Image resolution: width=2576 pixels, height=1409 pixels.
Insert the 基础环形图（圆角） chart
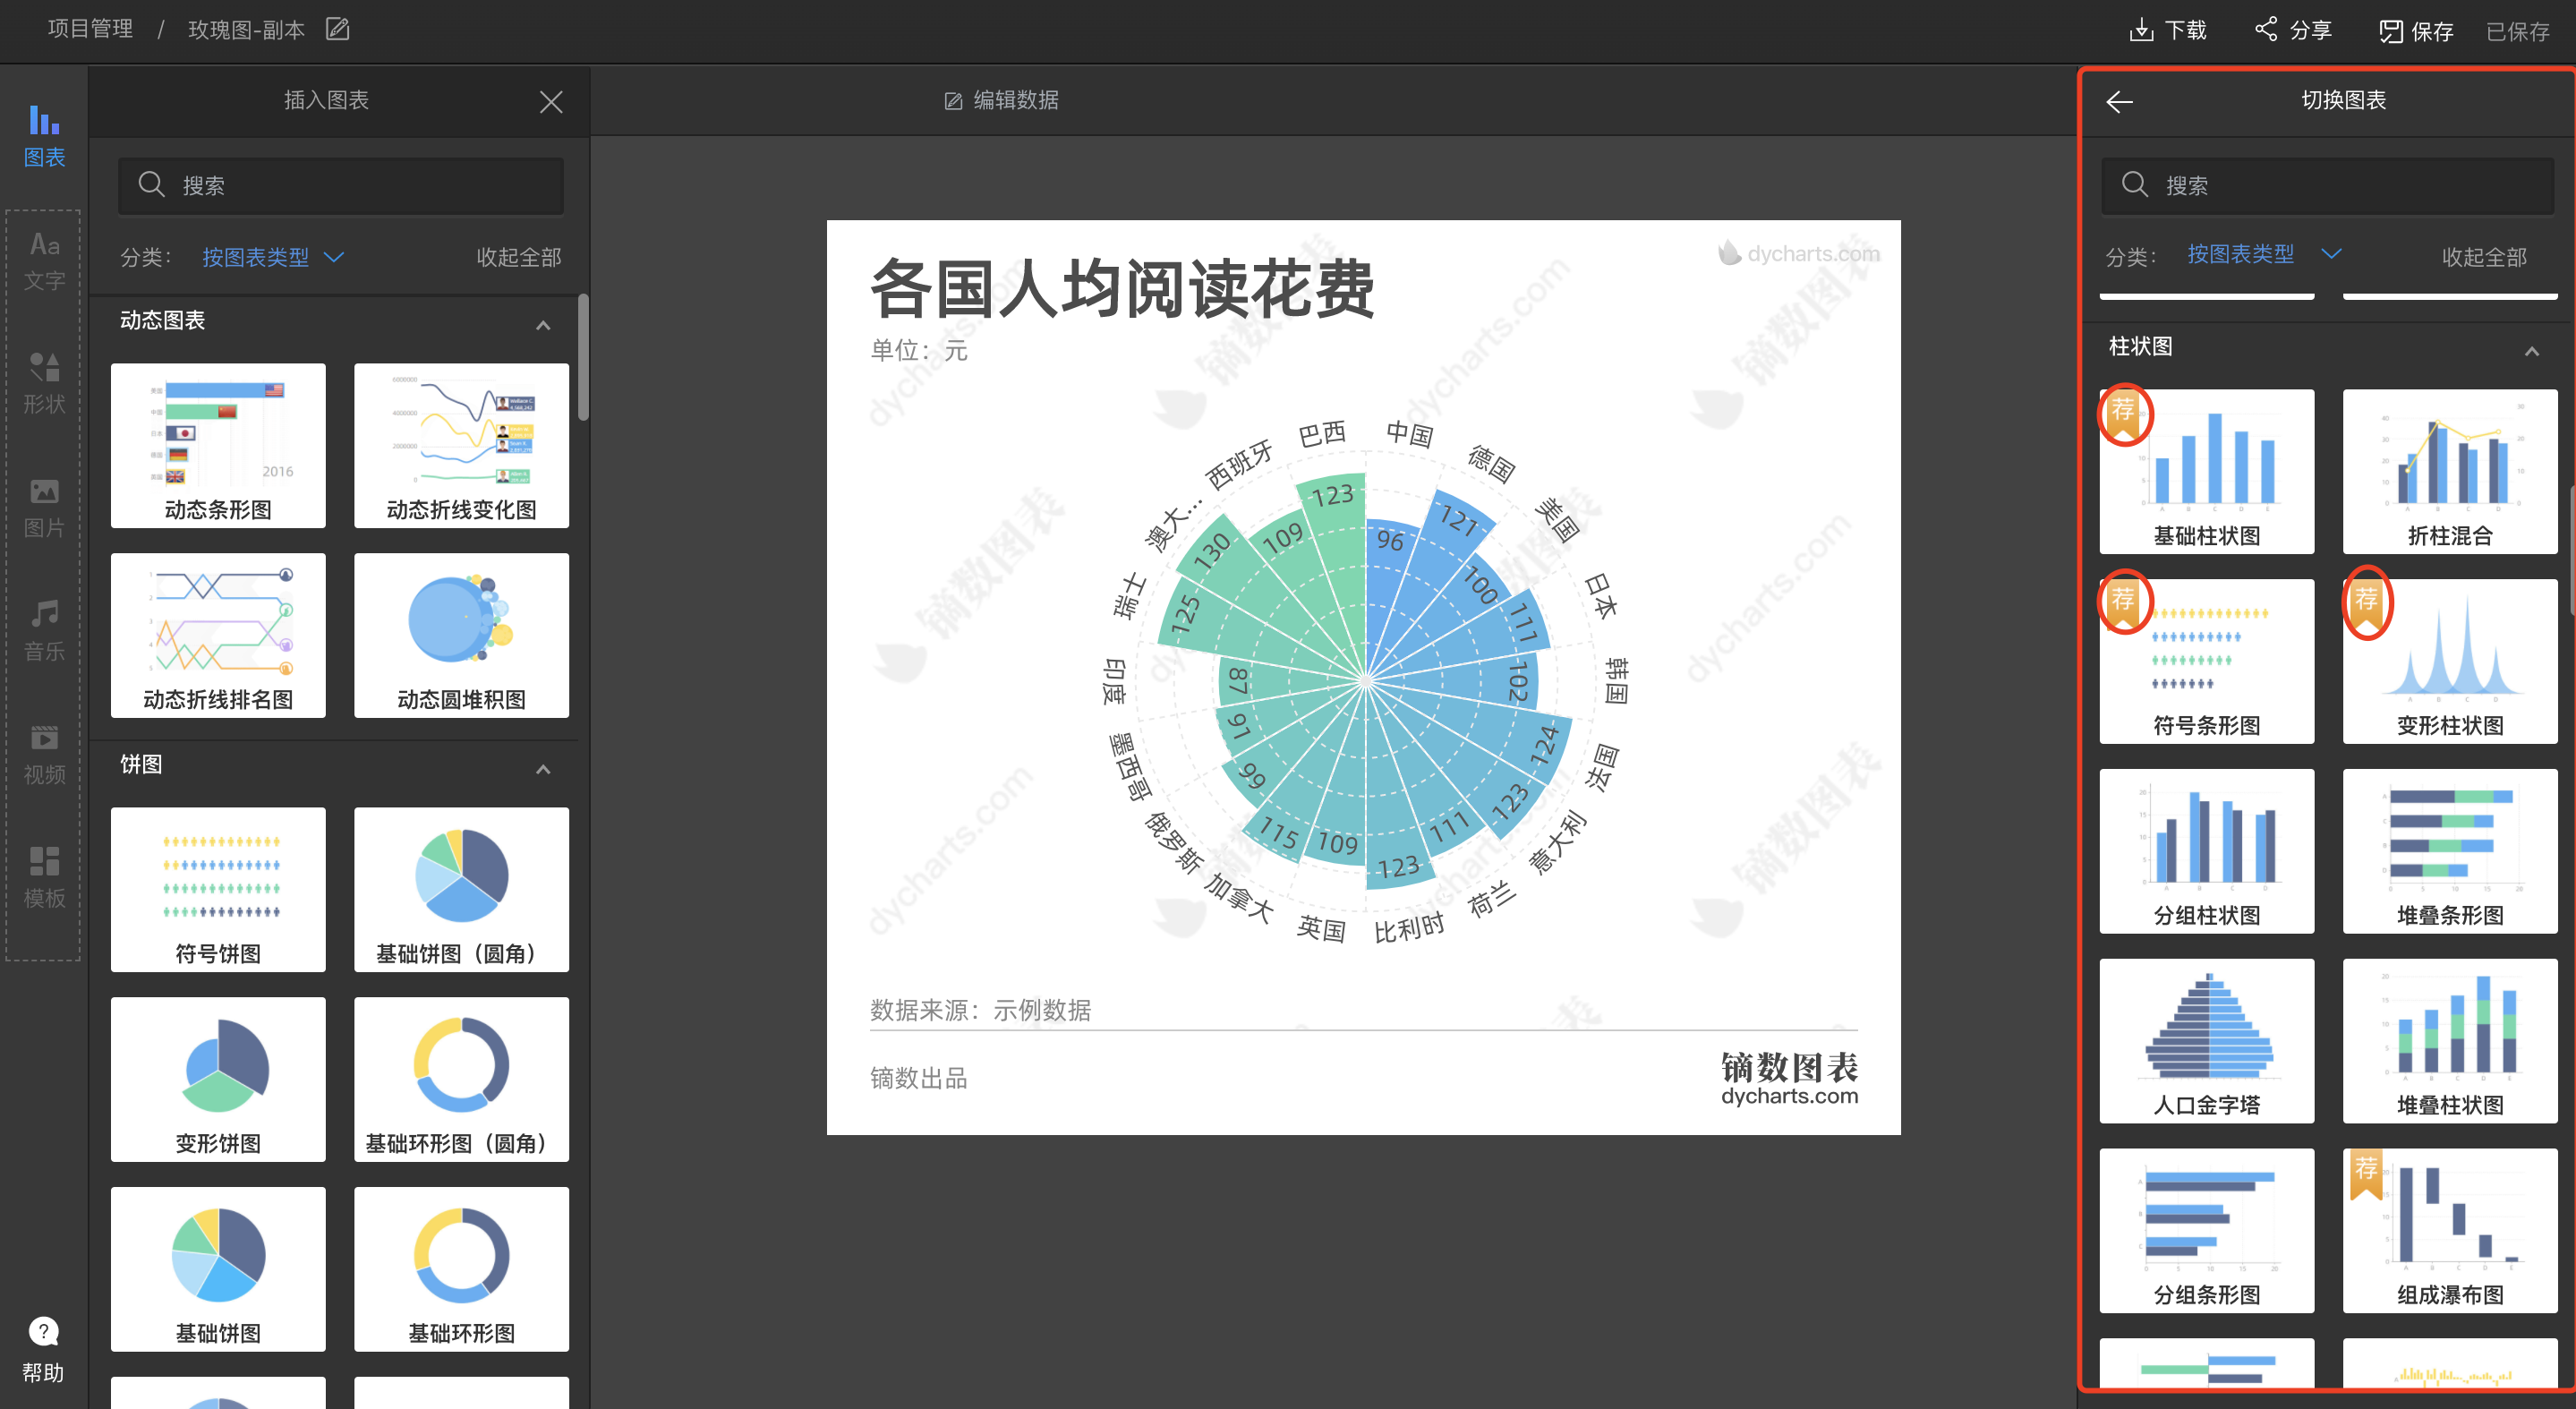click(x=461, y=1079)
